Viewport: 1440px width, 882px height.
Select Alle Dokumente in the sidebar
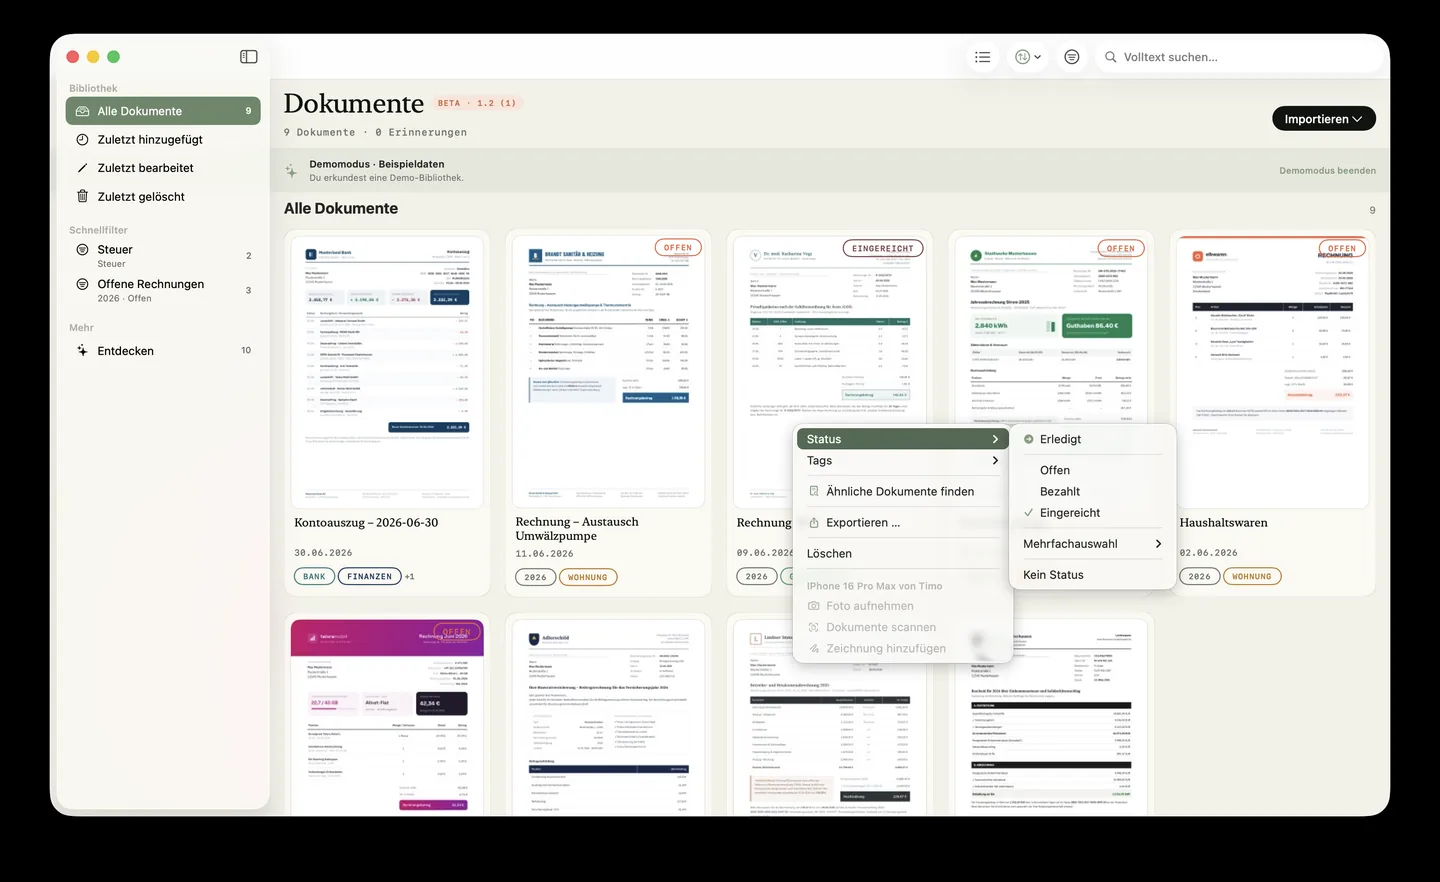point(163,111)
